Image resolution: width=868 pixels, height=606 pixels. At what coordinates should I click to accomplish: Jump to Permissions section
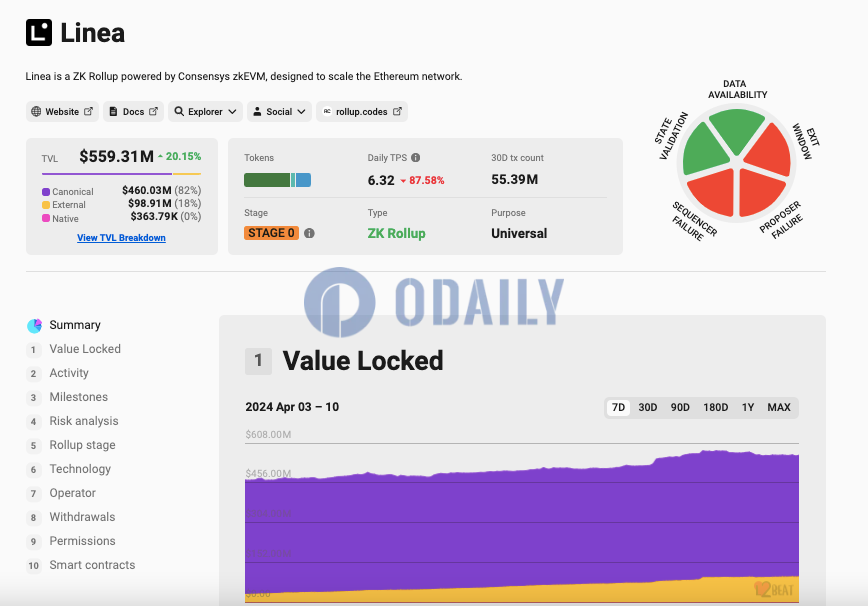pyautogui.click(x=82, y=541)
